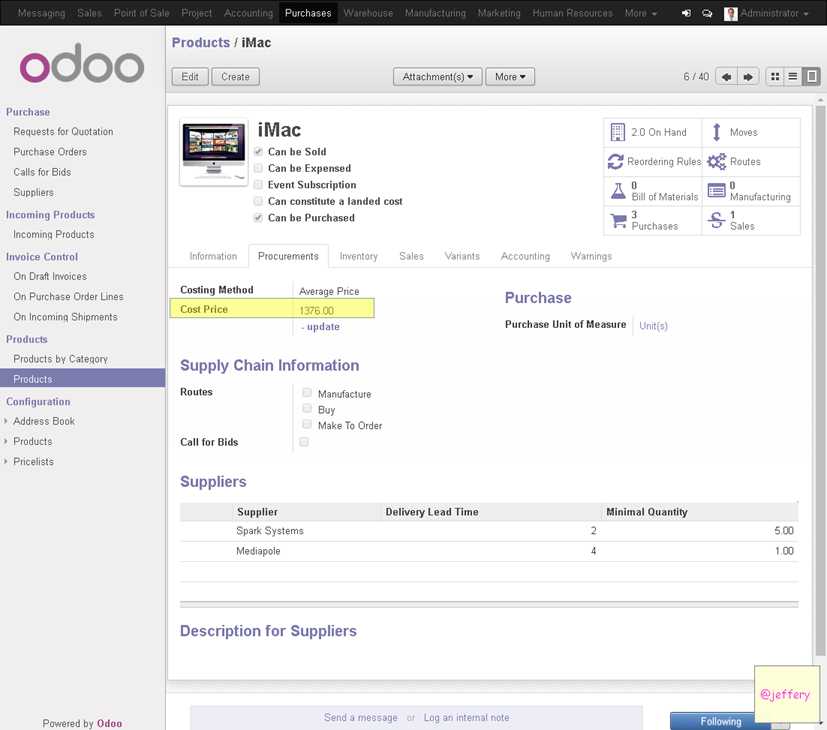Screen dimensions: 827x730
Task: Switch to the Warnings tab
Action: 591,256
